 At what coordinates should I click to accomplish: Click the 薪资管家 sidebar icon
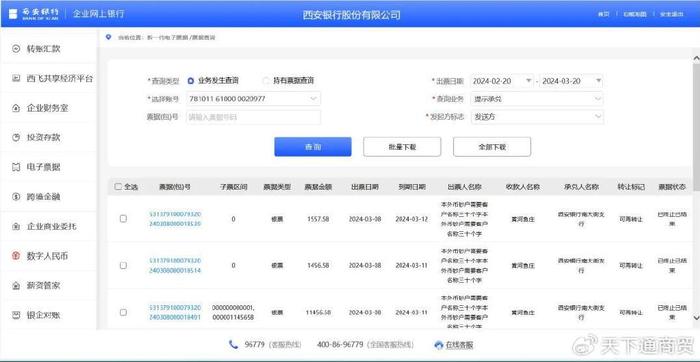(16, 285)
